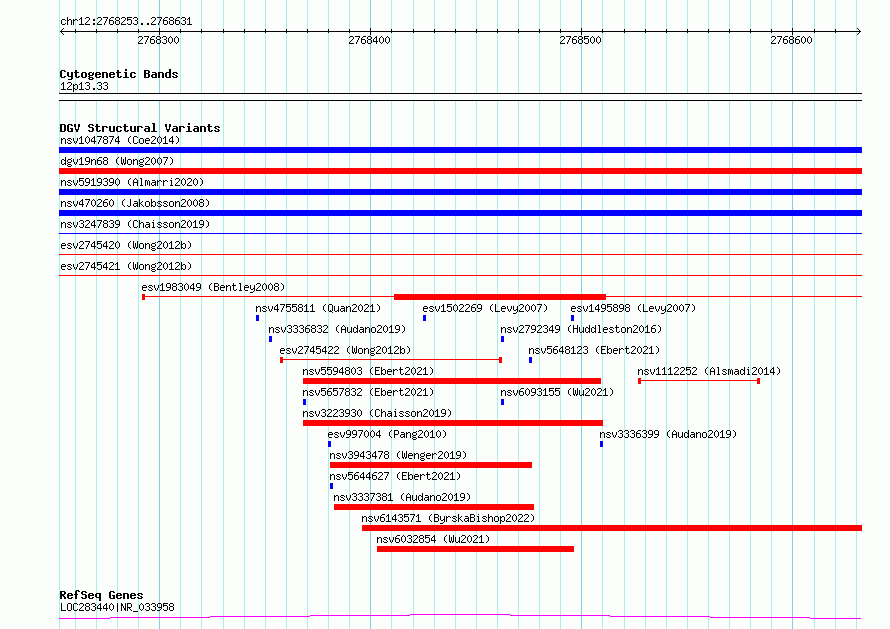Select the red nsv3337381 variant bar
This screenshot has width=890, height=629.
[434, 507]
